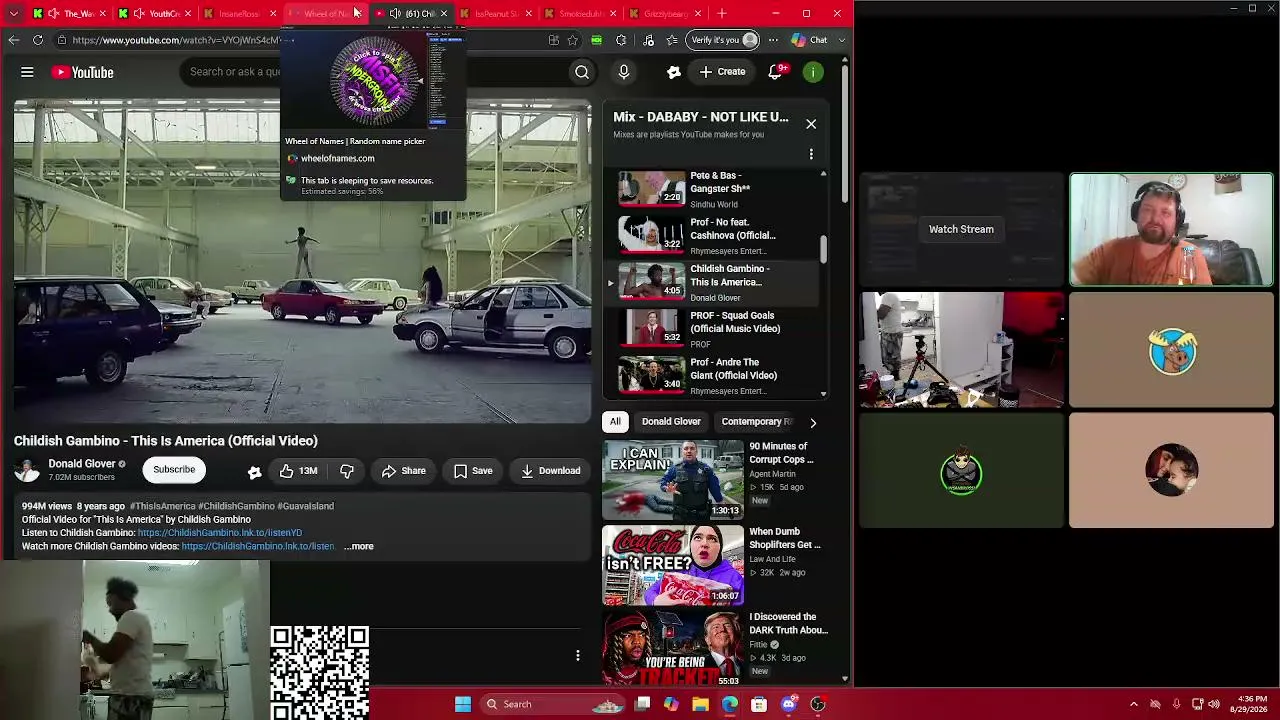1280x720 pixels.
Task: Bookmark this page with the star icon
Action: pyautogui.click(x=572, y=40)
